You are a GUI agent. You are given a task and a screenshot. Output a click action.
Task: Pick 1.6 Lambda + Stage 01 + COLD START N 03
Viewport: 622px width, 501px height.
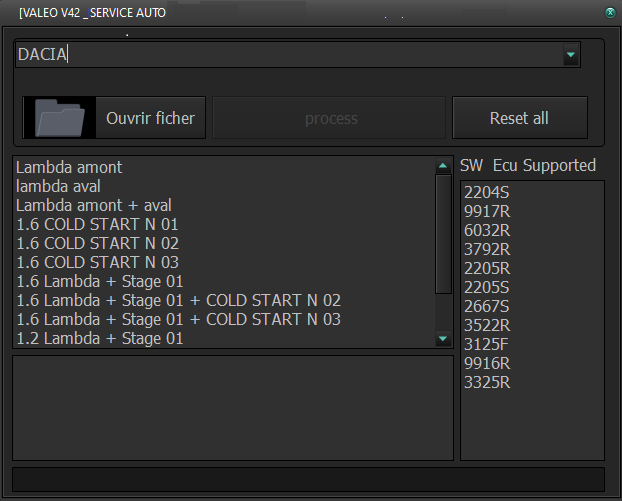(179, 320)
